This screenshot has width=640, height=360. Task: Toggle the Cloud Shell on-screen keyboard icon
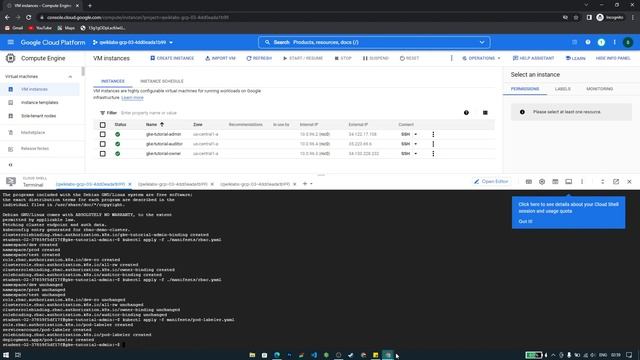pos(529,182)
